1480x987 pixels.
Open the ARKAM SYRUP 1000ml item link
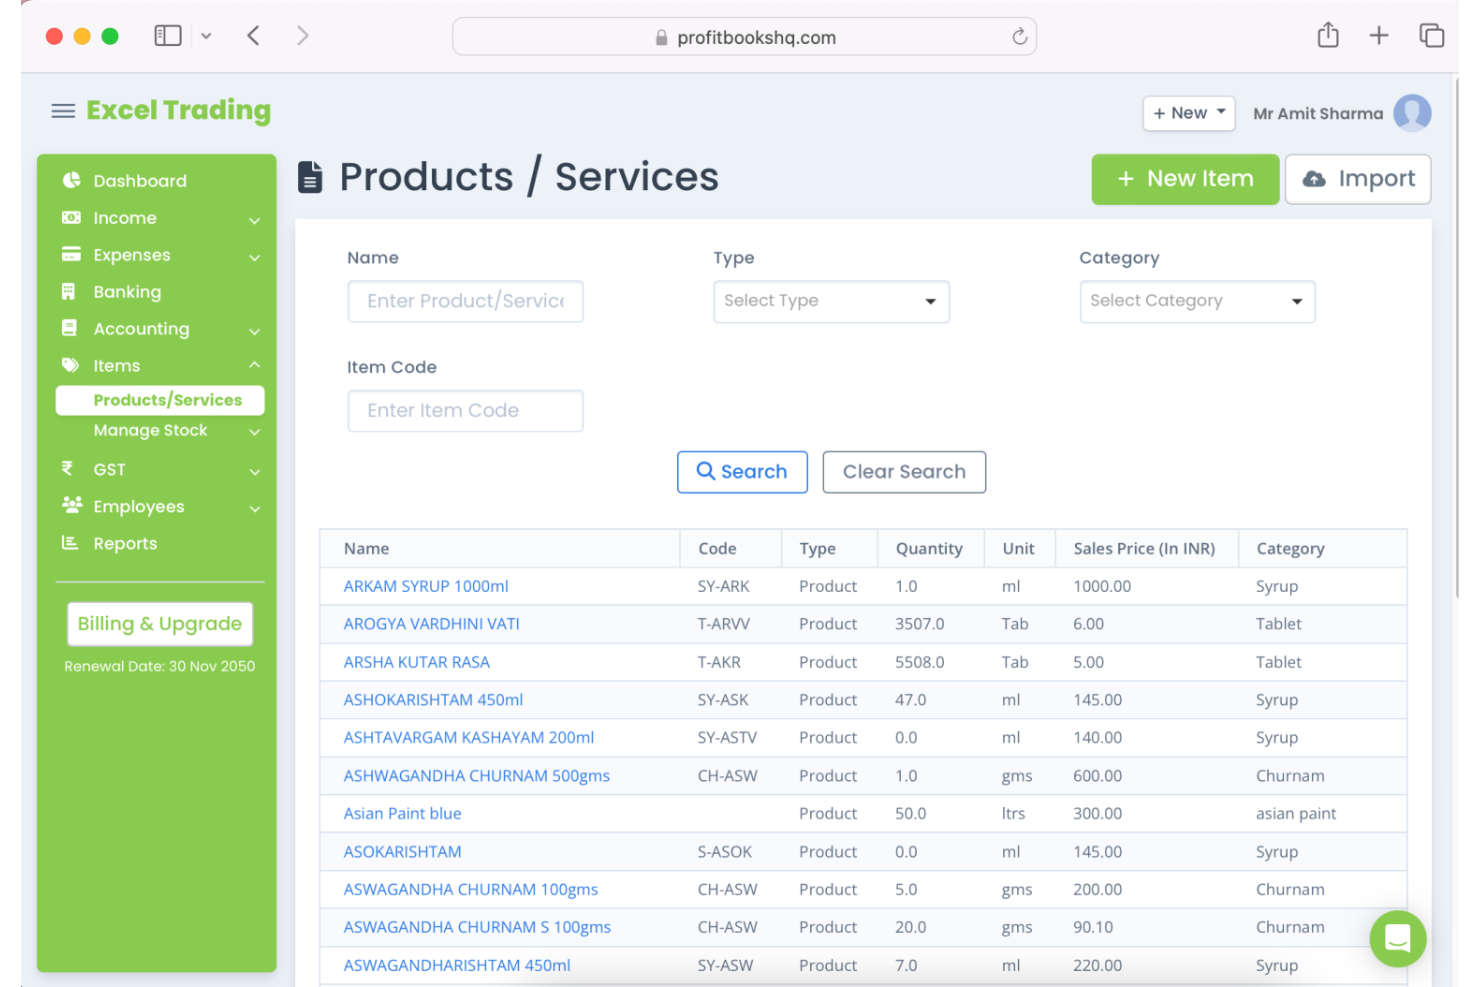click(426, 586)
